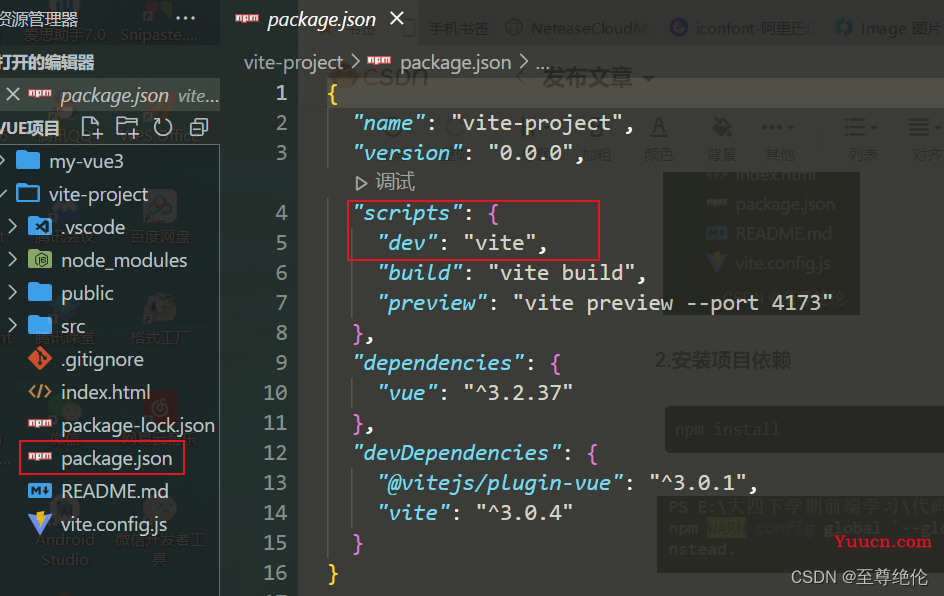Close package.json in open editors list
944x596 pixels.
tap(13, 94)
